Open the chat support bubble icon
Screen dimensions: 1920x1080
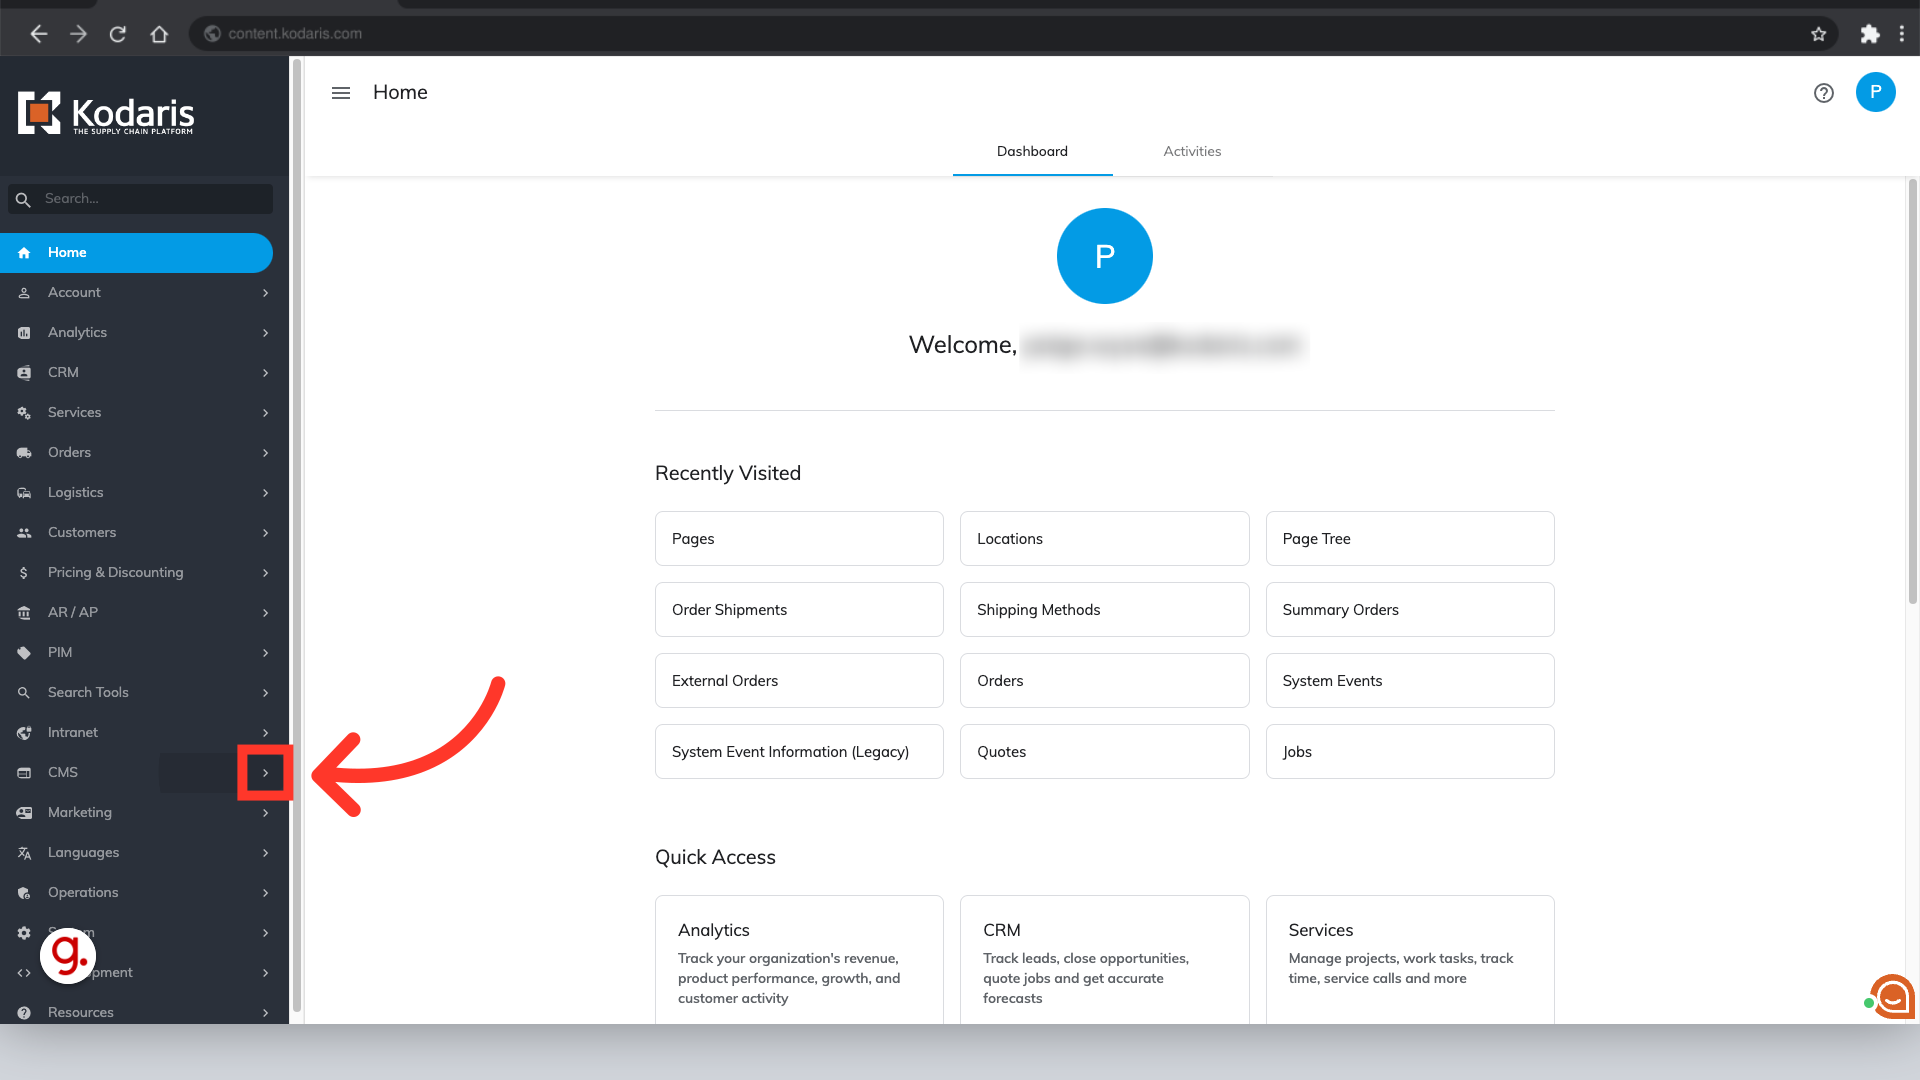[x=1892, y=997]
